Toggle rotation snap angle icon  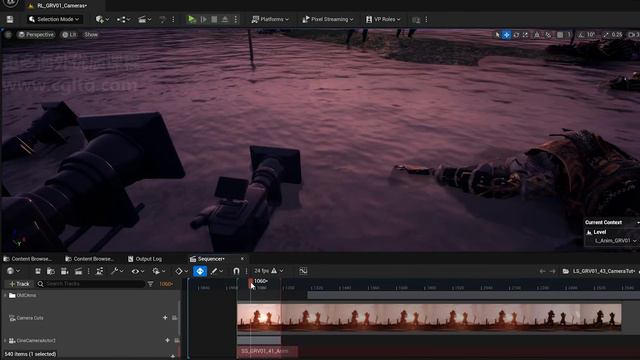581,35
